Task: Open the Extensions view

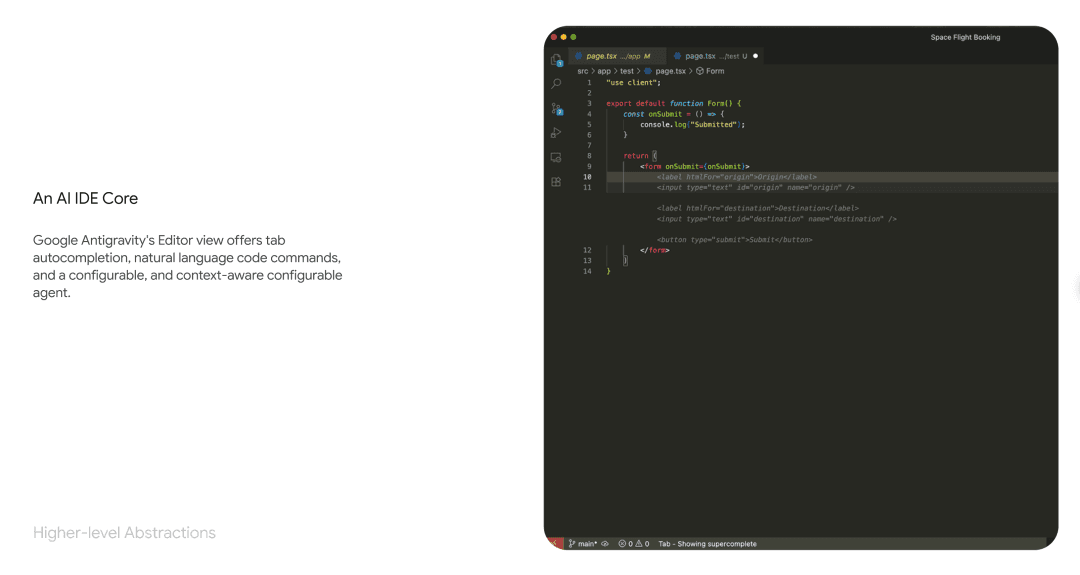Action: 556,182
